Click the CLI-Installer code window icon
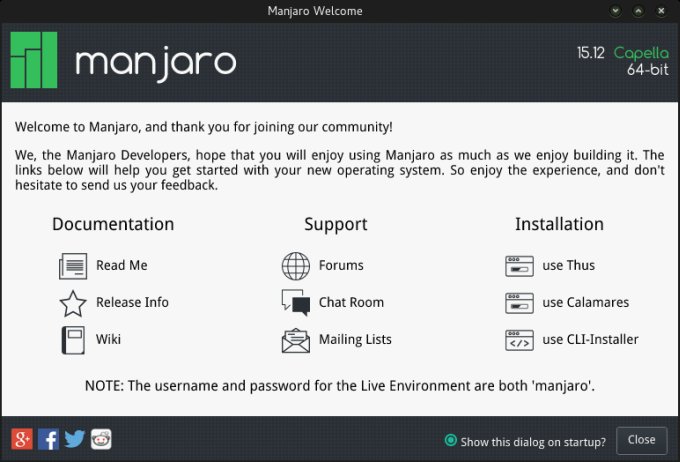The height and width of the screenshot is (462, 680). pos(519,340)
